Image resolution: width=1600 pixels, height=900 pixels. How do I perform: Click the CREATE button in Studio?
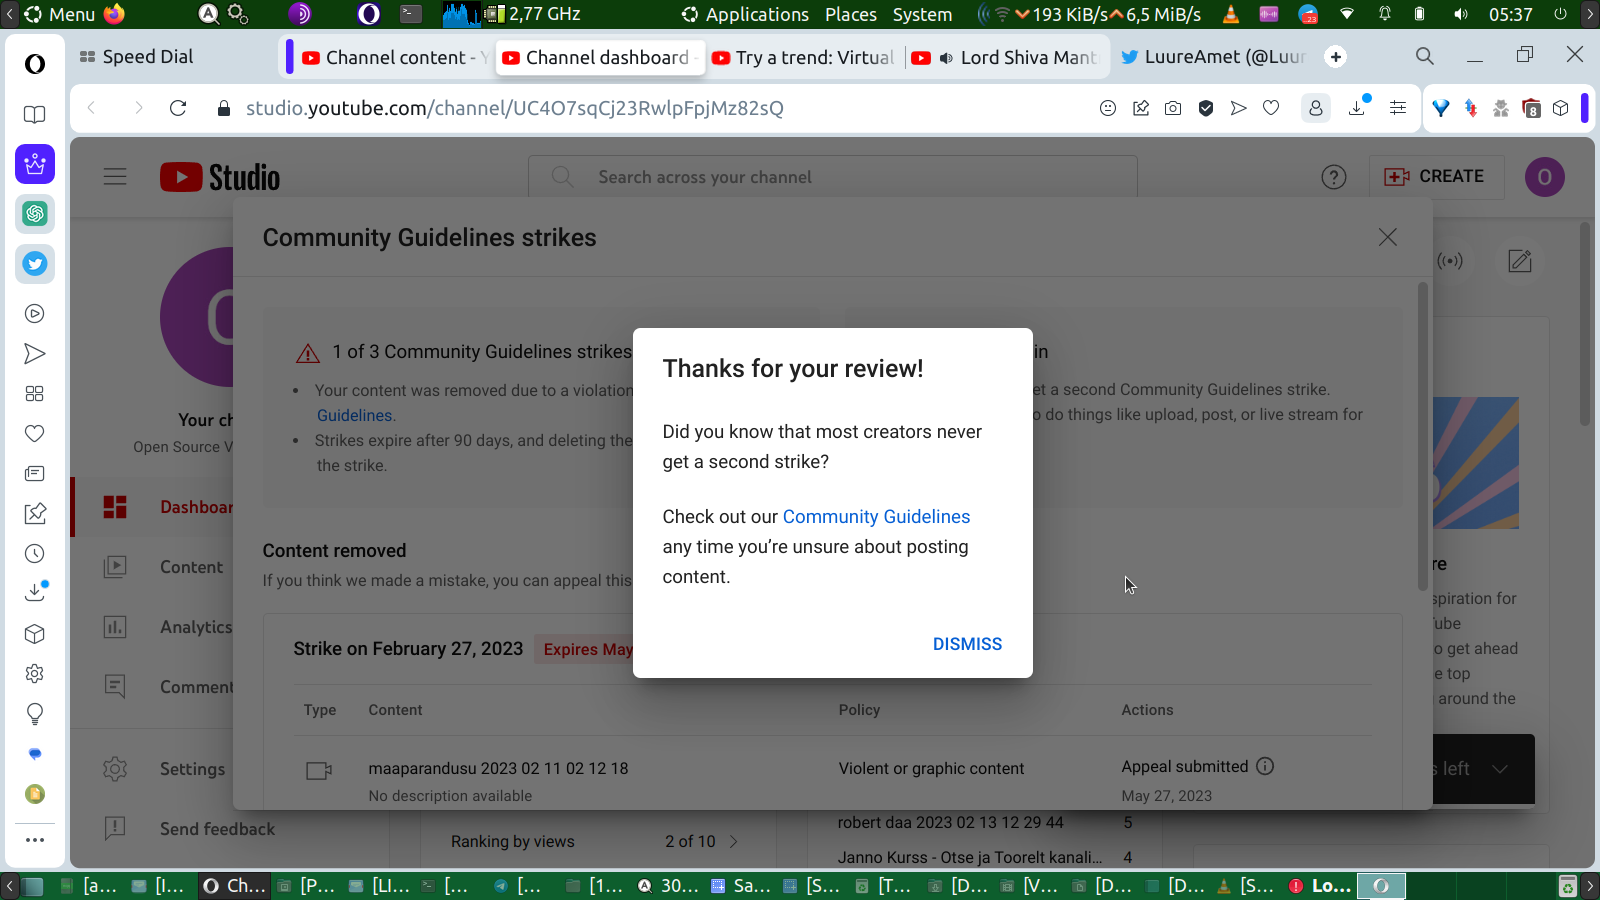[1435, 177]
